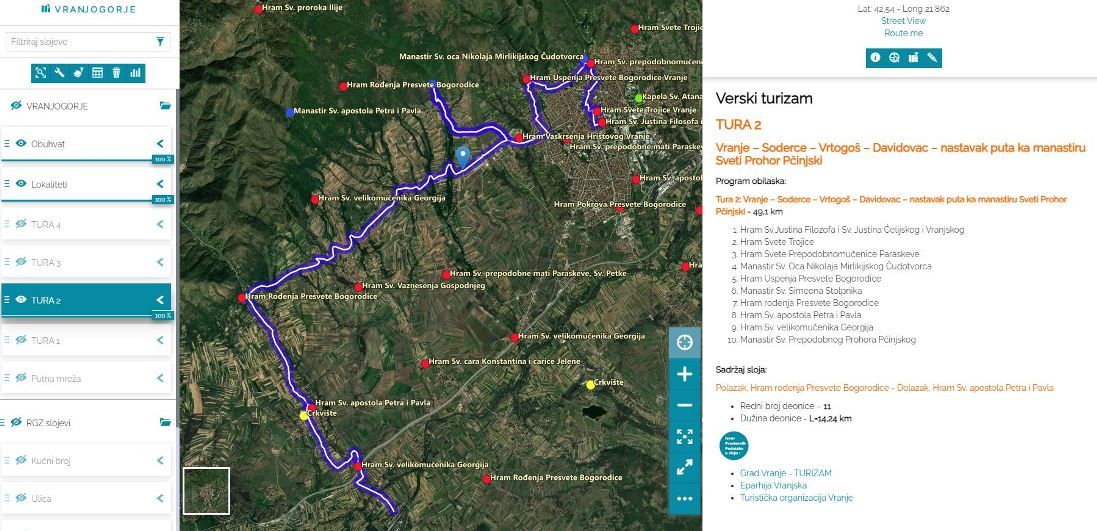The width and height of the screenshot is (1097, 531).
Task: Toggle visibility of Putna mreža layer
Action: pos(21,378)
